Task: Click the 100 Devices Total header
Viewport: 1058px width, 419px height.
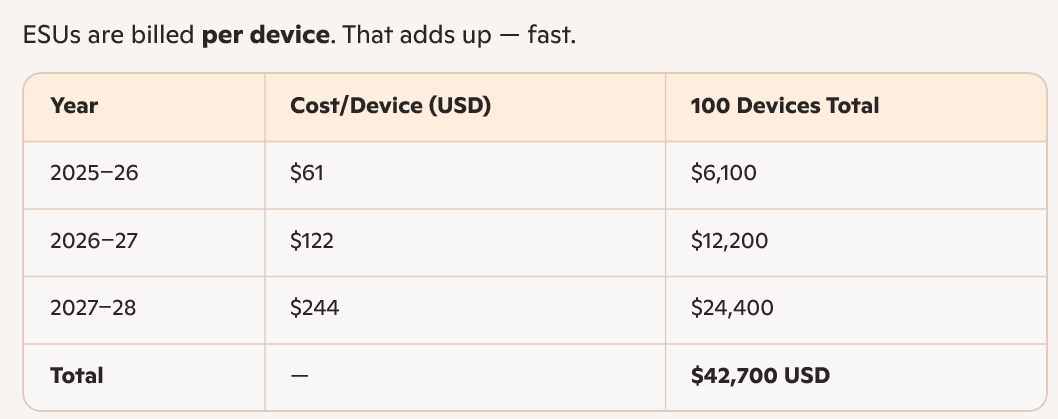Action: click(x=785, y=106)
